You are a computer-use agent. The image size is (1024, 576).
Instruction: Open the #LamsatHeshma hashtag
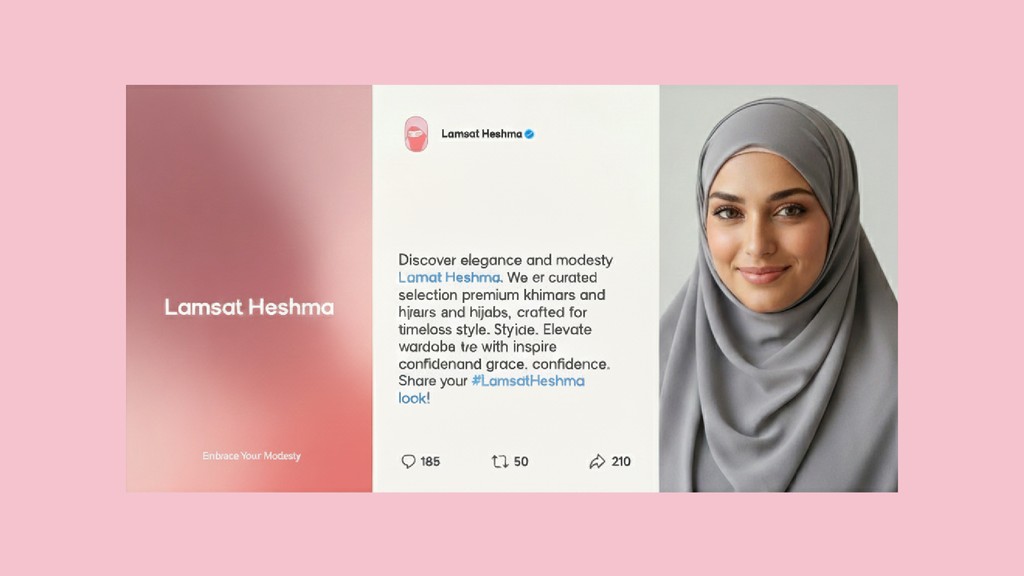pyautogui.click(x=528, y=381)
